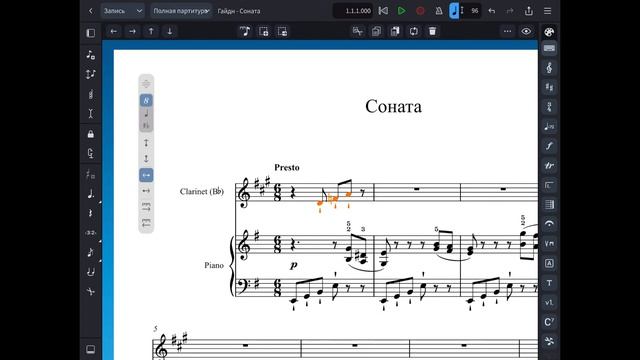Image resolution: width=640 pixels, height=360 pixels.
Task: Open the Dynamics panel (f icon)
Action: tap(549, 146)
